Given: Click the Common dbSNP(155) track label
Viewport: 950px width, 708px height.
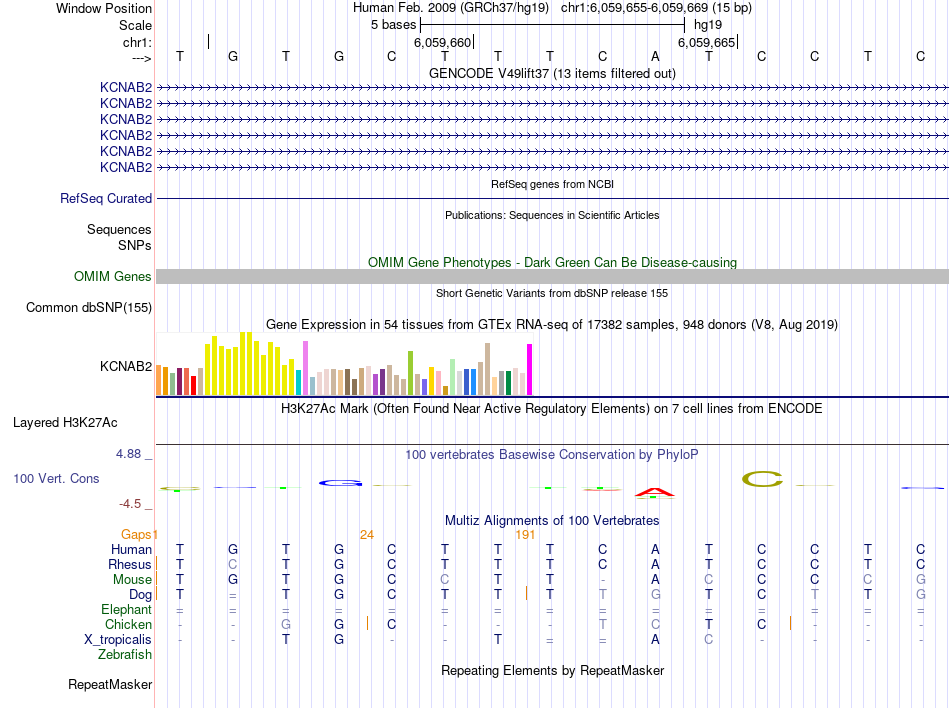Looking at the screenshot, I should tap(89, 308).
